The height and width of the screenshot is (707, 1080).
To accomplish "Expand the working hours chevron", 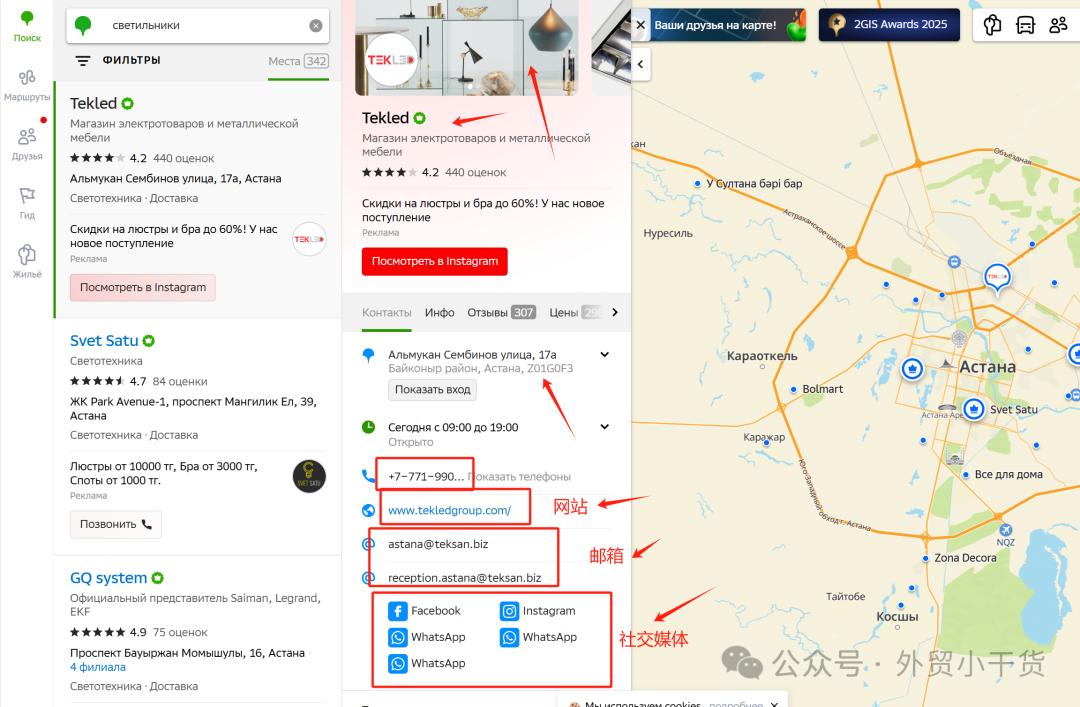I will pos(604,427).
